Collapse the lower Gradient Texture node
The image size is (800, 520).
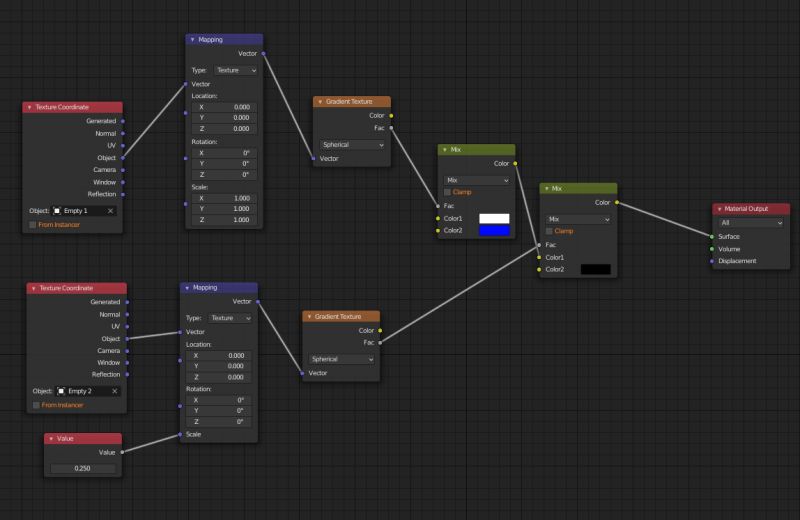(309, 316)
